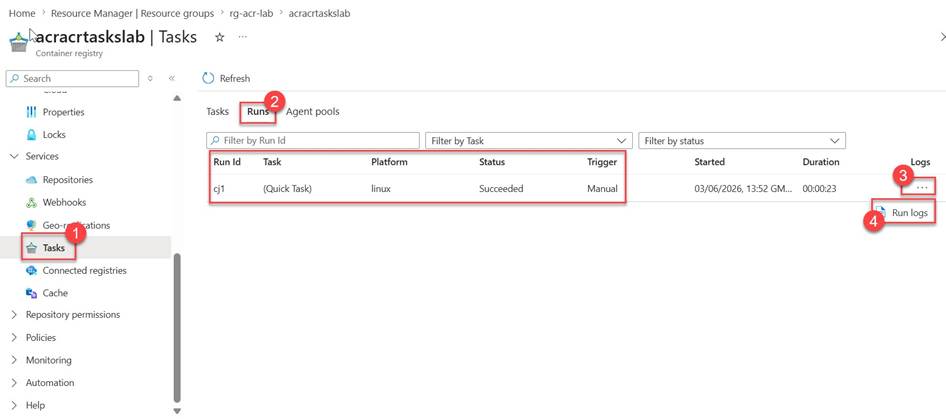Click the Connected registries icon
The image size is (946, 419).
tap(31, 270)
